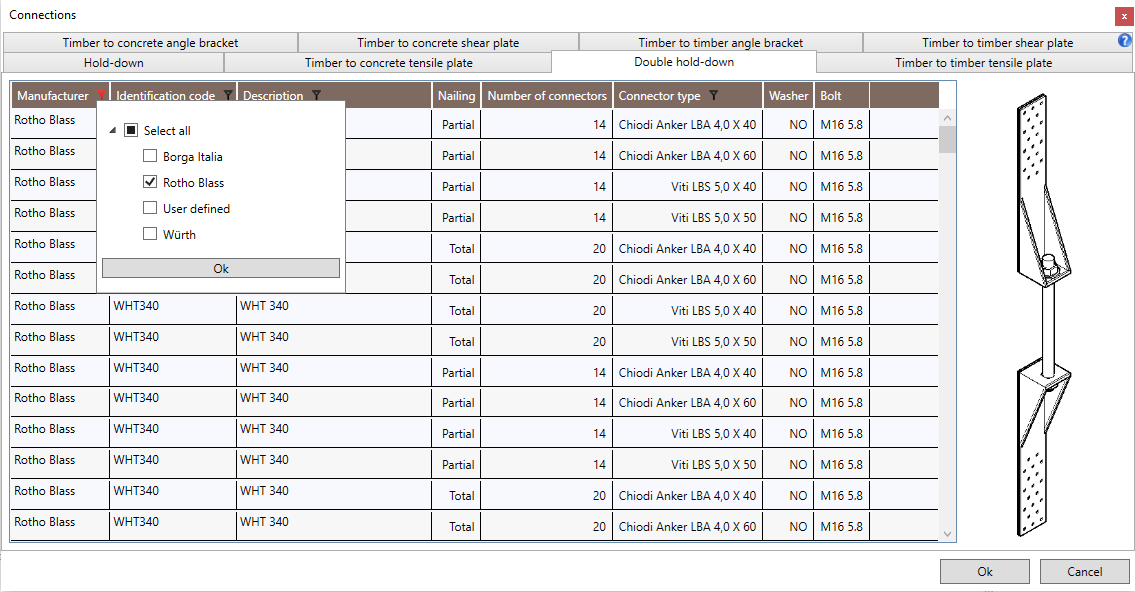1135x592 pixels.
Task: Close the Connections dialog with red X
Action: (1124, 16)
